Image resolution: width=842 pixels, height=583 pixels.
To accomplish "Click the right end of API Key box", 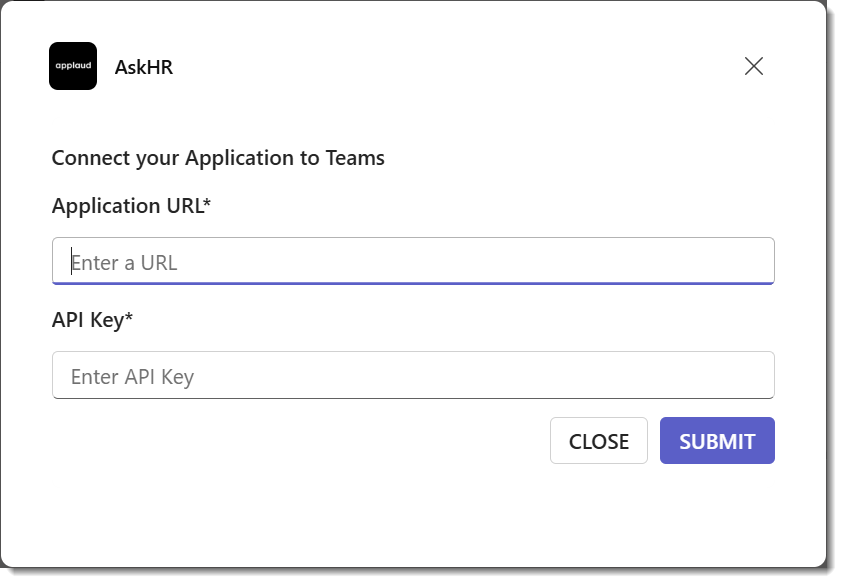I will (x=757, y=375).
